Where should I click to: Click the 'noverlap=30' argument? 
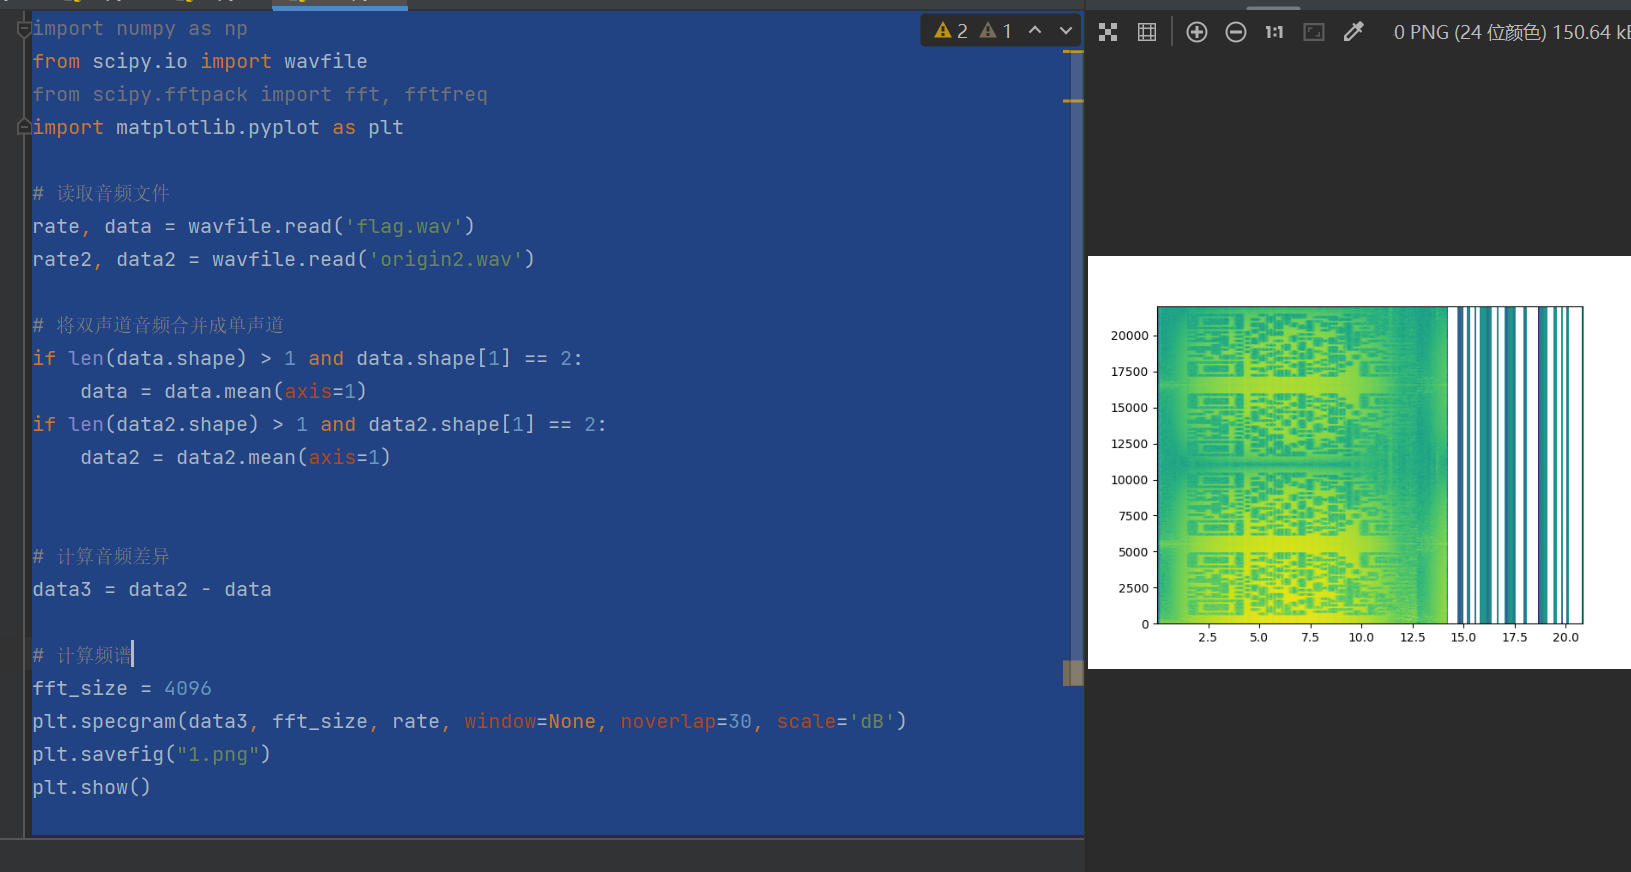tap(686, 722)
